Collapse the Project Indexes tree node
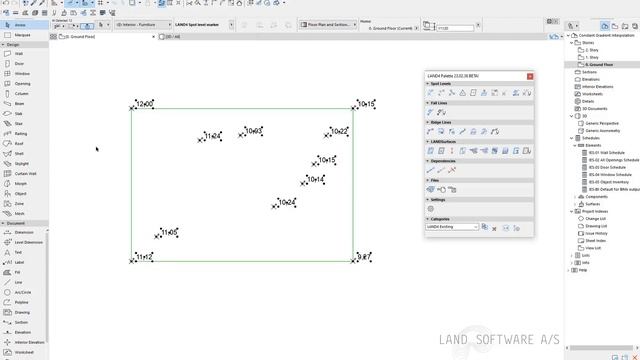Image resolution: width=640 pixels, height=360 pixels. [572, 211]
